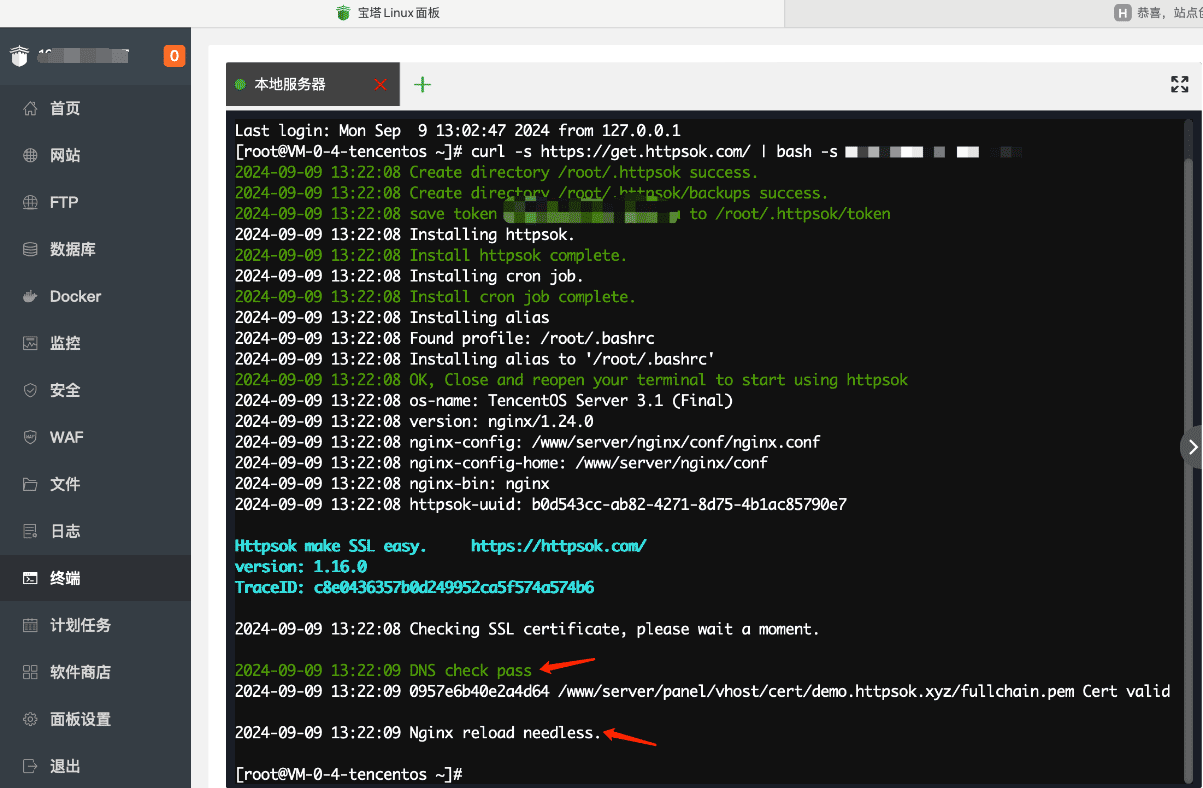The height and width of the screenshot is (788, 1203).
Task: Expand the right side panel arrow
Action: [1192, 447]
